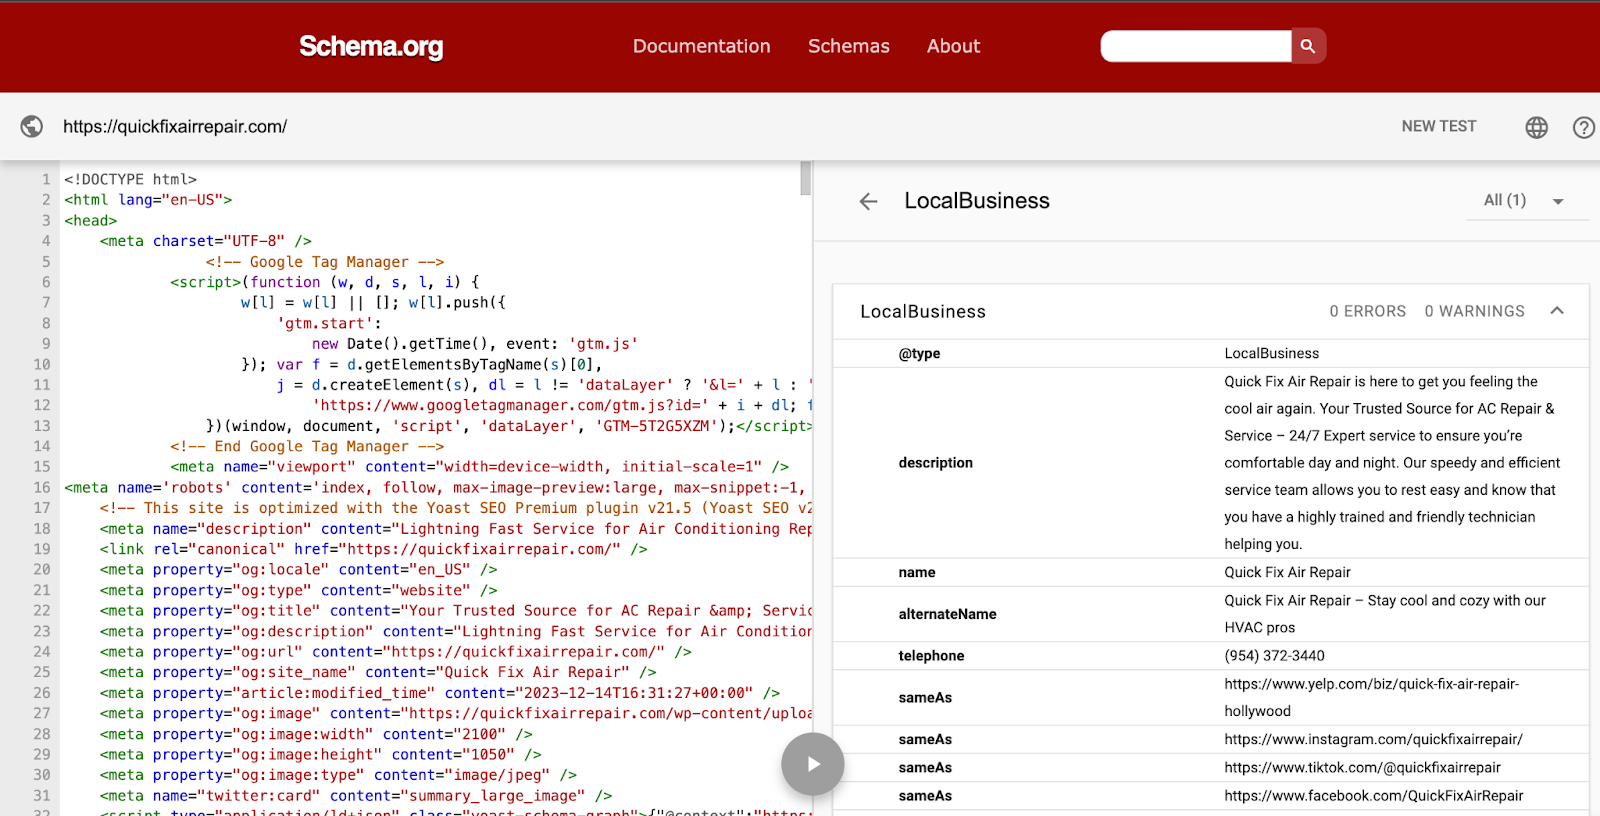Screen dimensions: 1600x816
Task: Start a NEW TEST
Action: (1438, 126)
